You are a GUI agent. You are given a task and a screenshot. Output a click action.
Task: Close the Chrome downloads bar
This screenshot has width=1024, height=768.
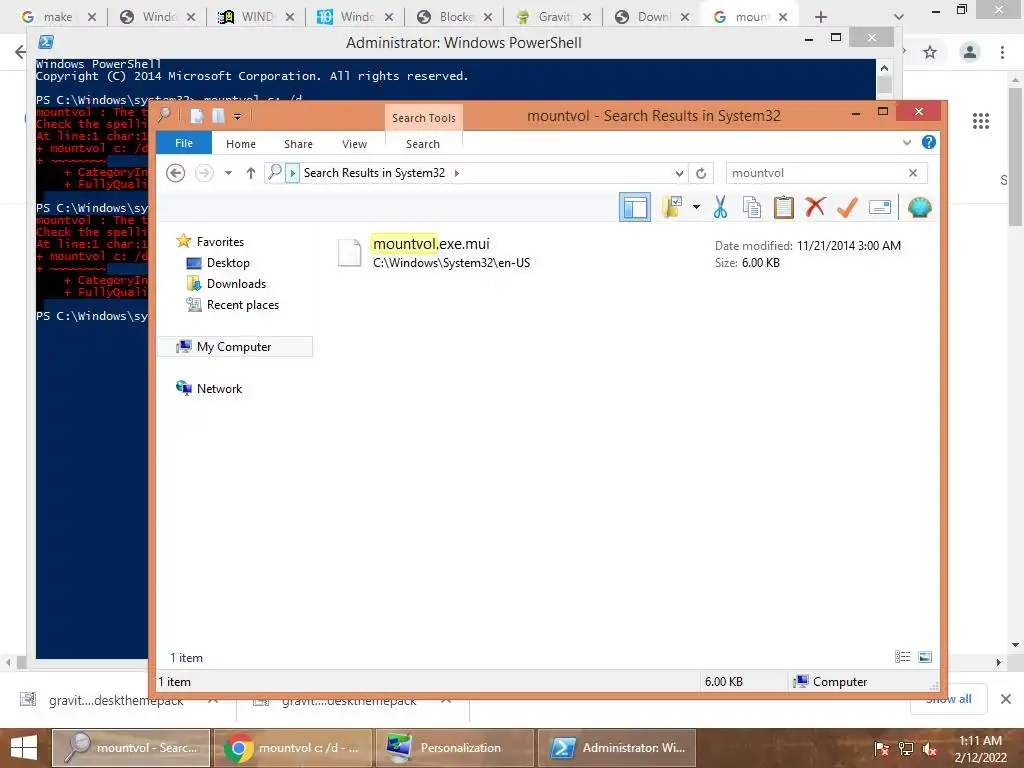point(1006,699)
